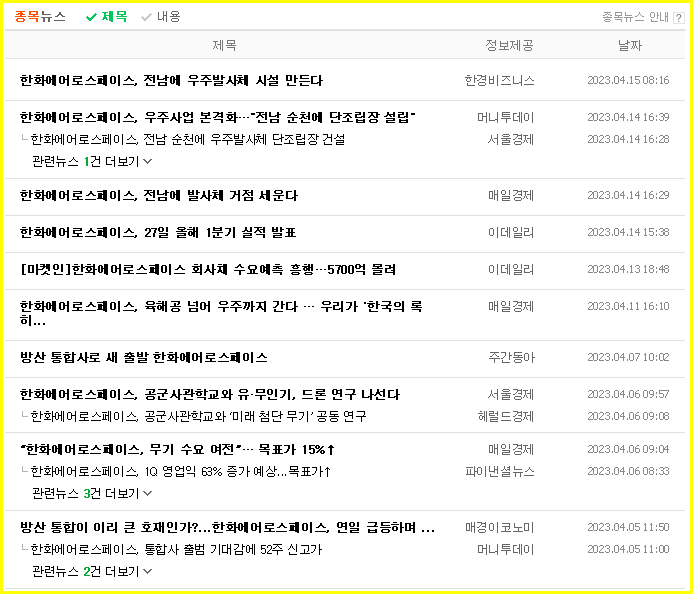Open article 전남에 발사체 거점 세운다
693x594 pixels.
click(159, 195)
